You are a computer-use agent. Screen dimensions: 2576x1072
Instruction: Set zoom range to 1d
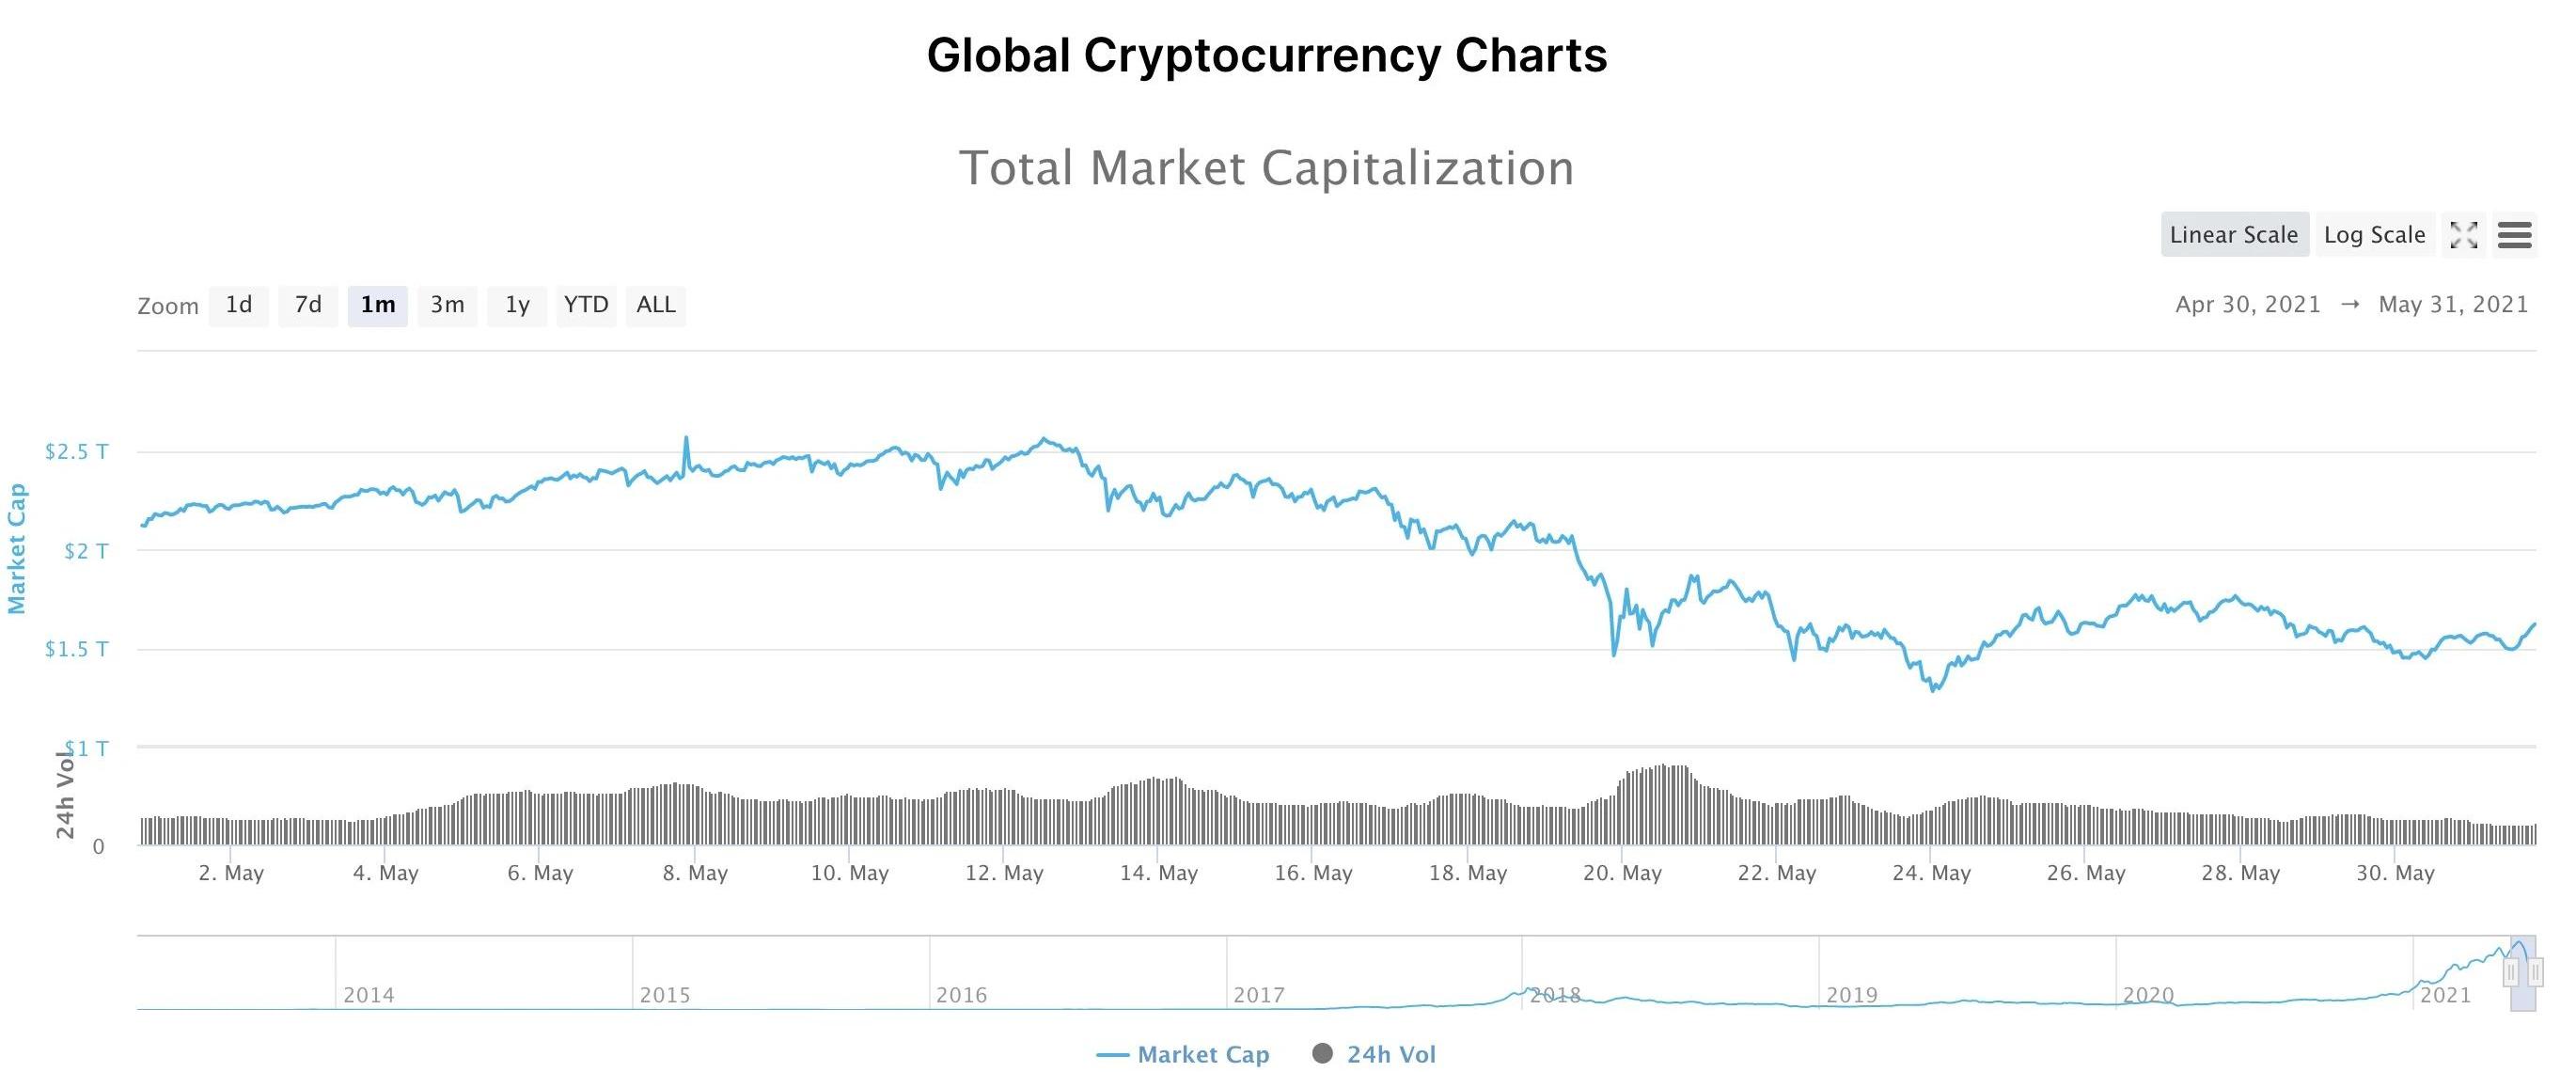click(x=238, y=305)
